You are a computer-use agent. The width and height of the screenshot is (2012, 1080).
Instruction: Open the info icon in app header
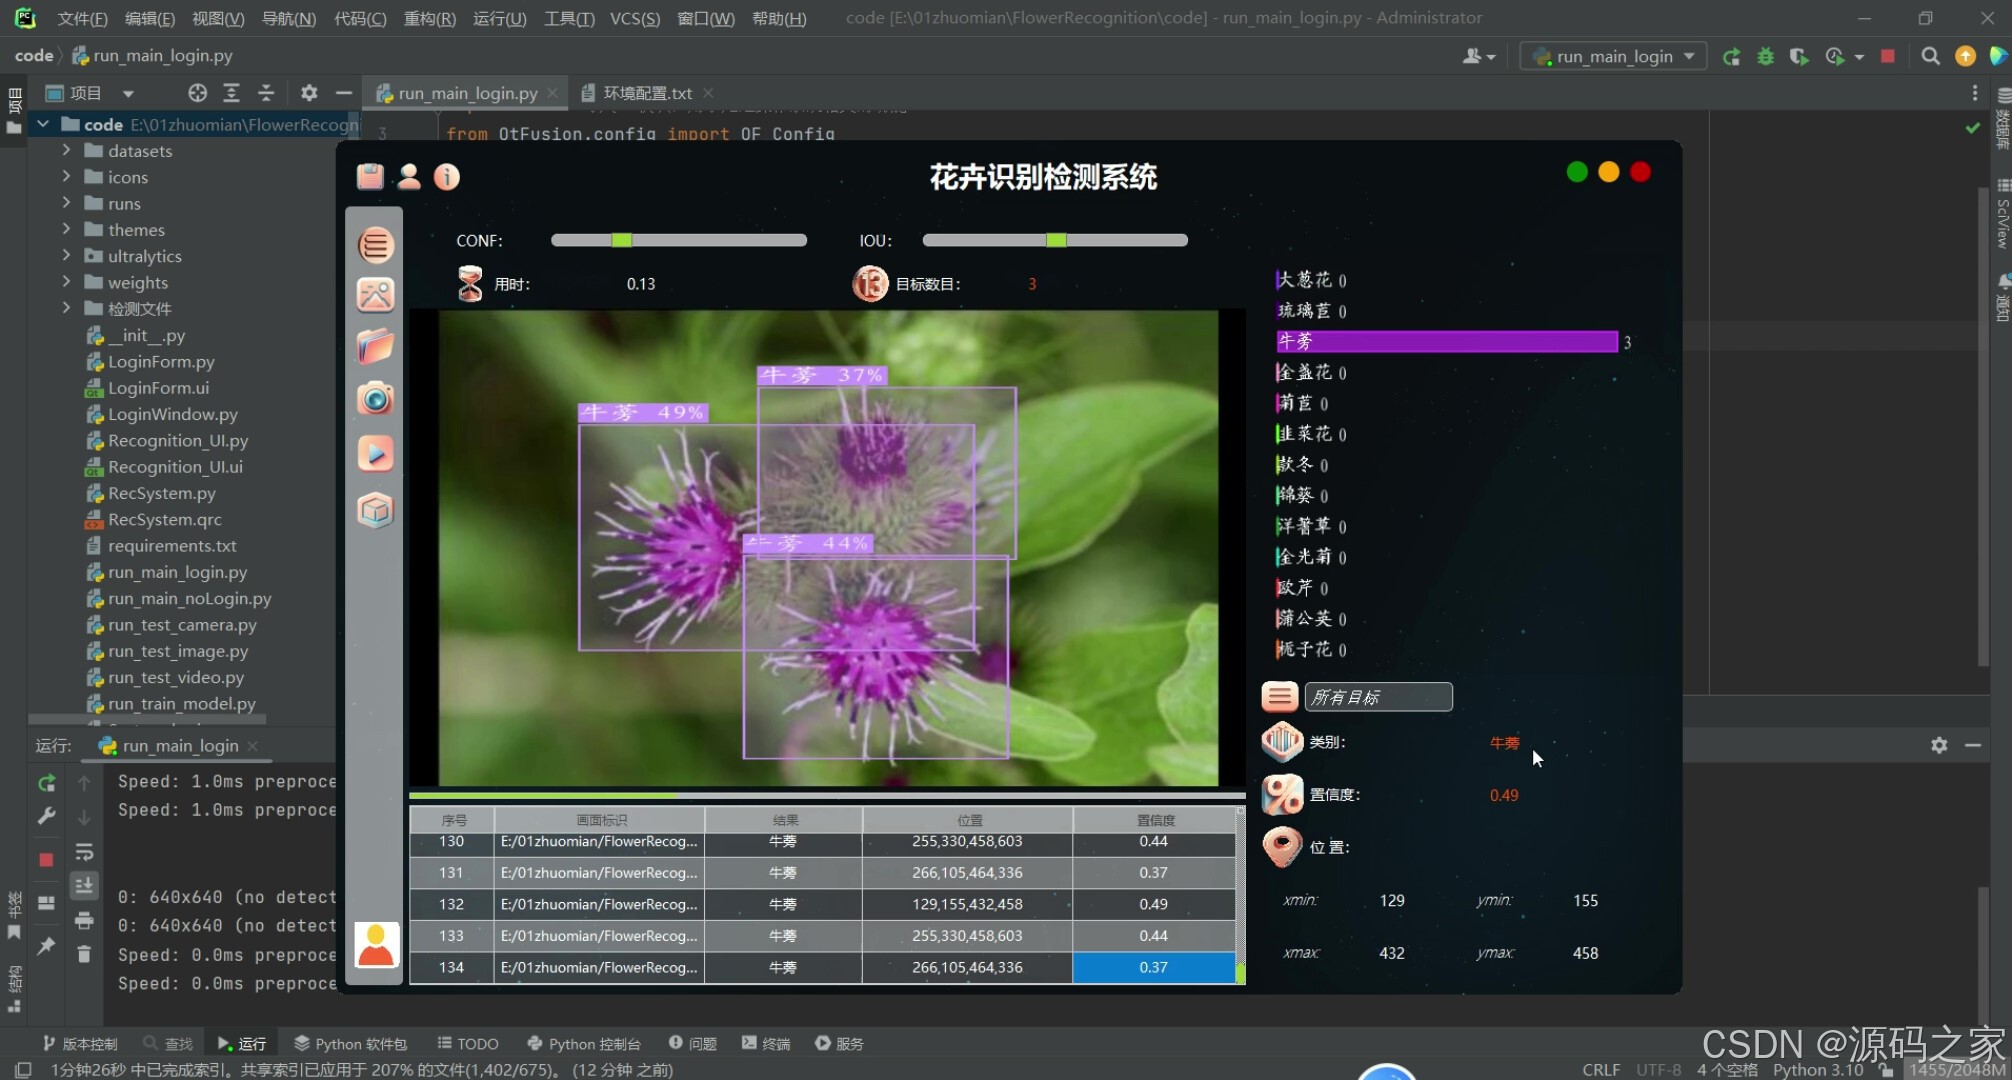pos(446,177)
